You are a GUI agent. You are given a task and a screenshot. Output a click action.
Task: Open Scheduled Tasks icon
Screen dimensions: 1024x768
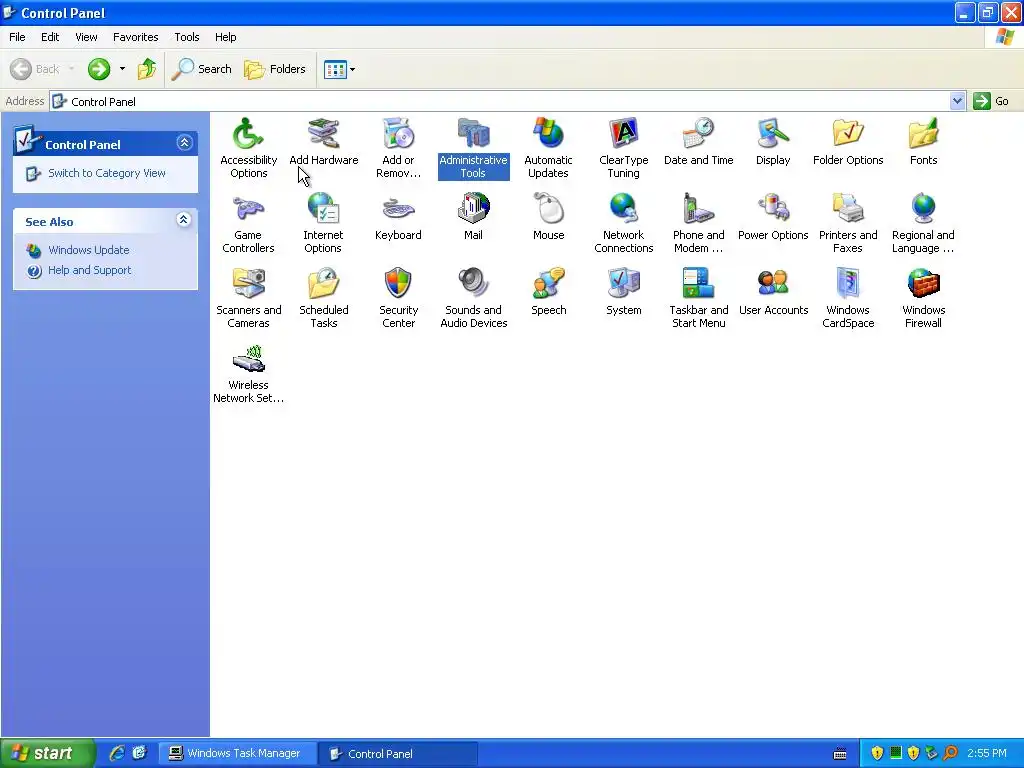[x=323, y=284]
